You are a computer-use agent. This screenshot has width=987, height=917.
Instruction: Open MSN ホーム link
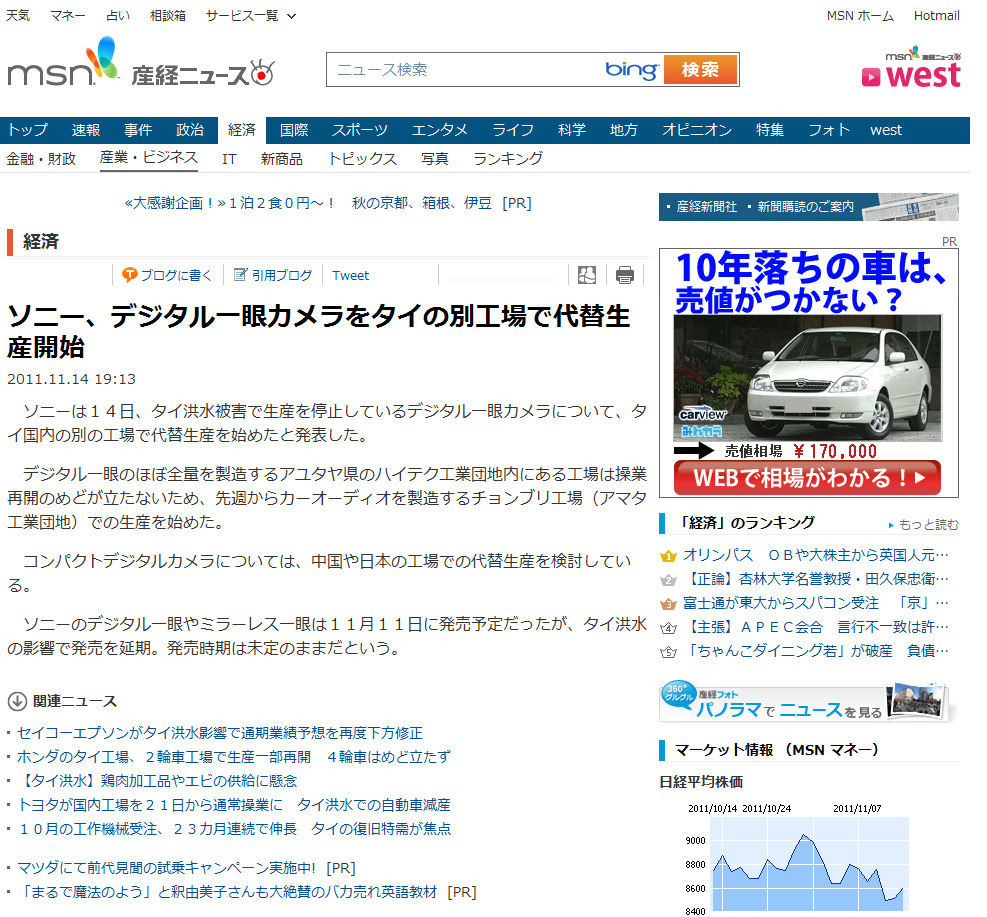pyautogui.click(x=860, y=16)
